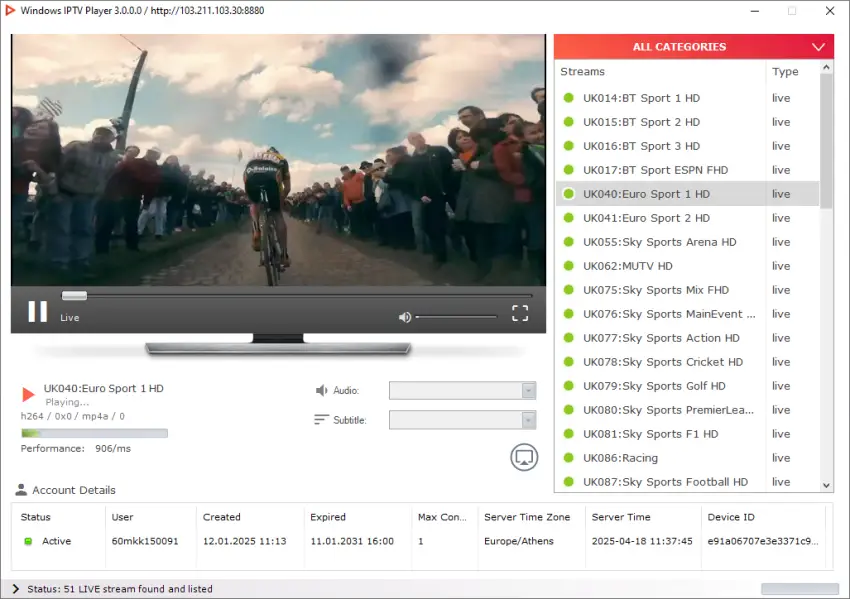850x599 pixels.
Task: Click the Subtitle lines icon
Action: click(321, 420)
